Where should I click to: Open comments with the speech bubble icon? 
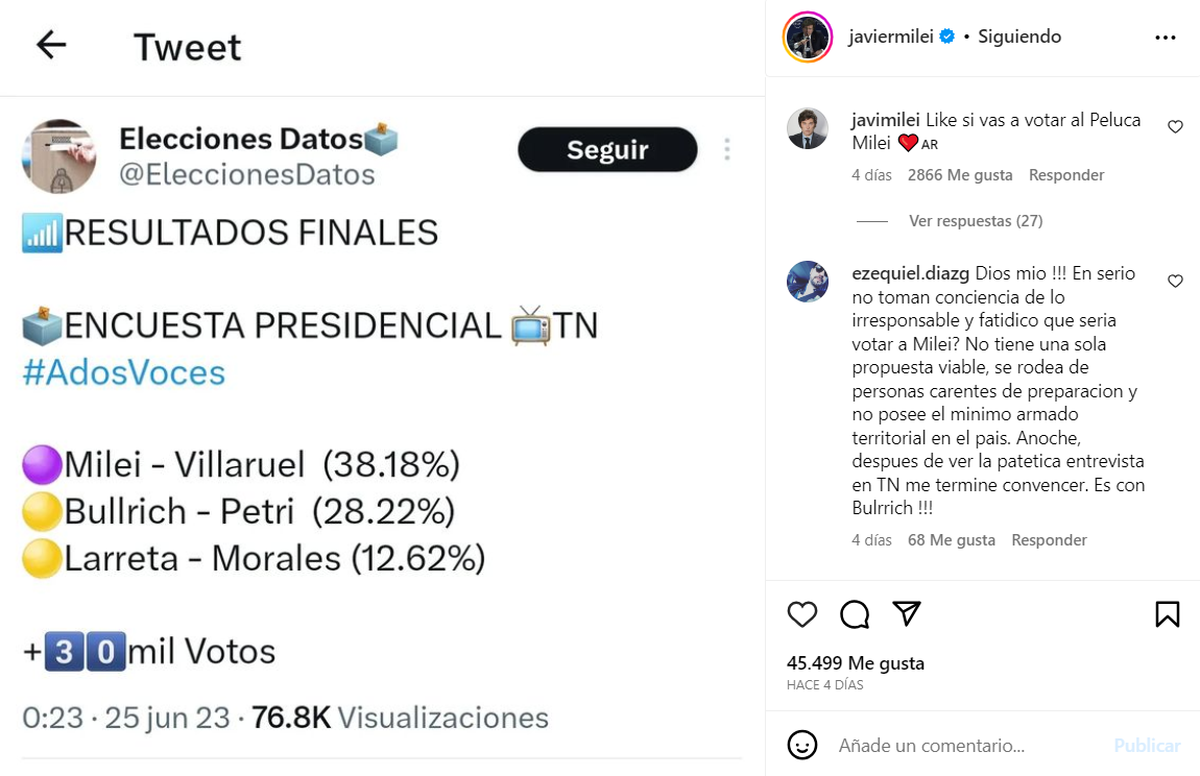[854, 614]
